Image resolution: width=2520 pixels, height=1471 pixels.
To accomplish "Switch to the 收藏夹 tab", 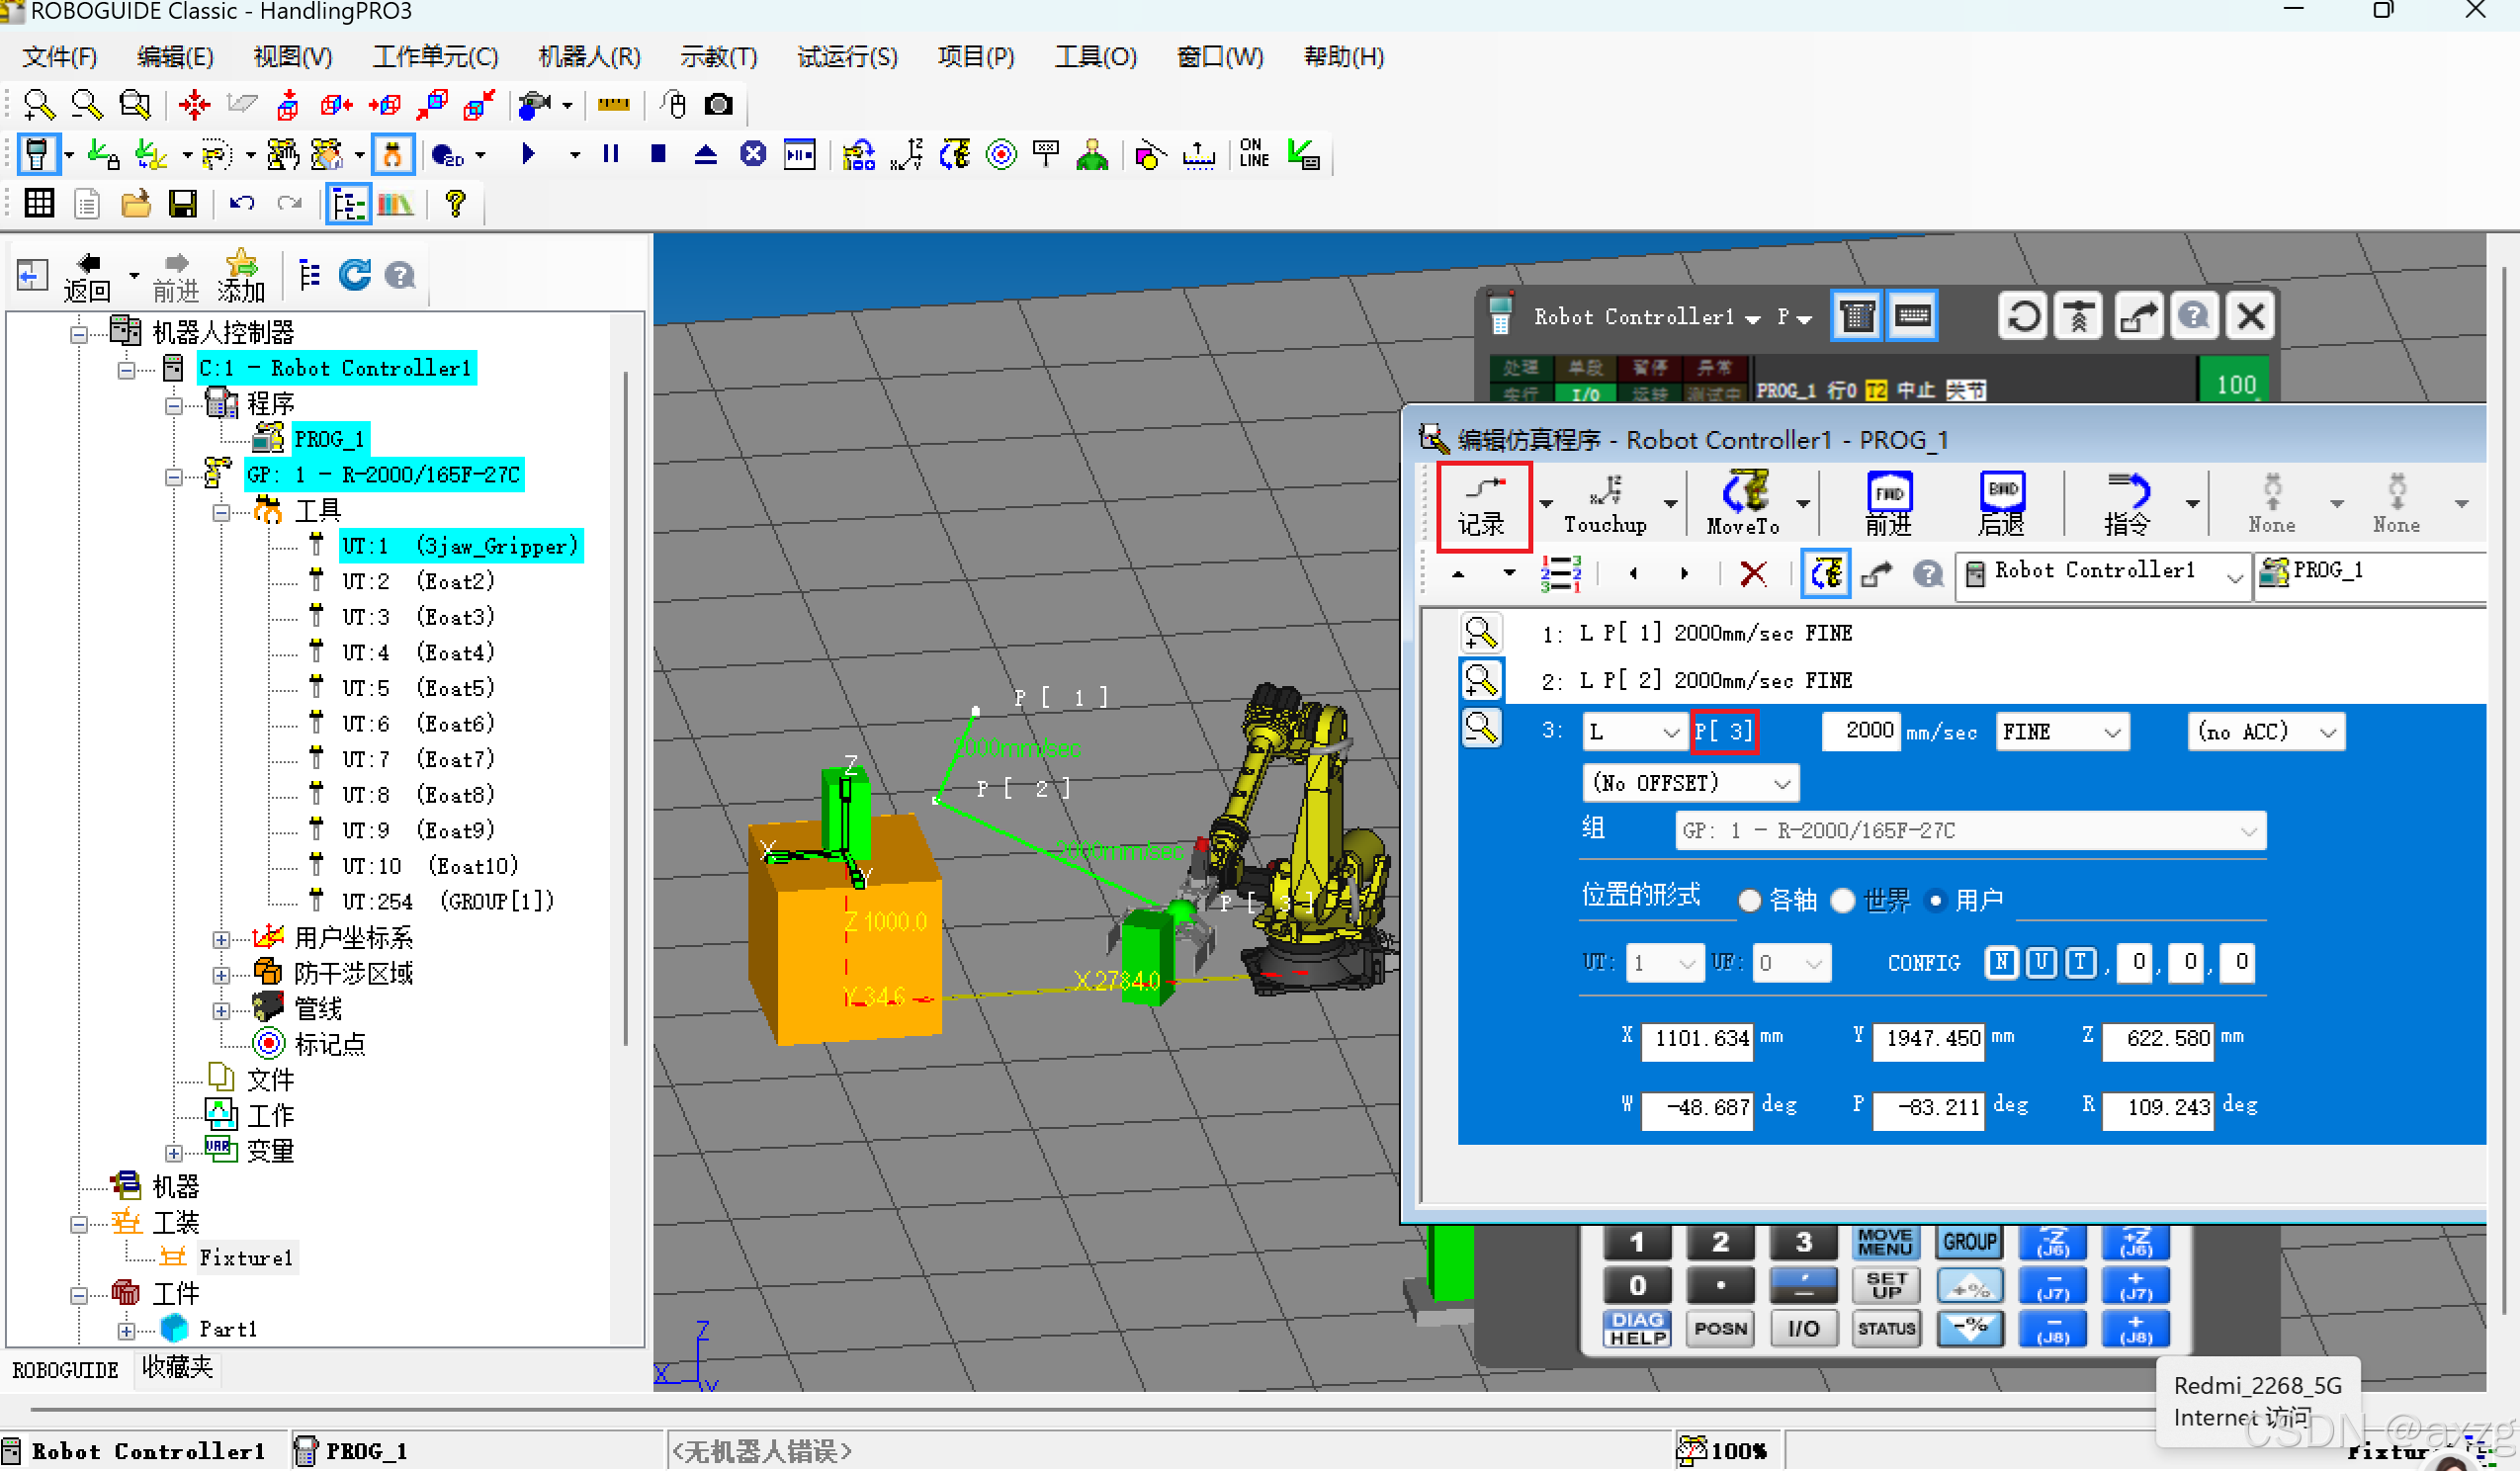I will pyautogui.click(x=177, y=1368).
